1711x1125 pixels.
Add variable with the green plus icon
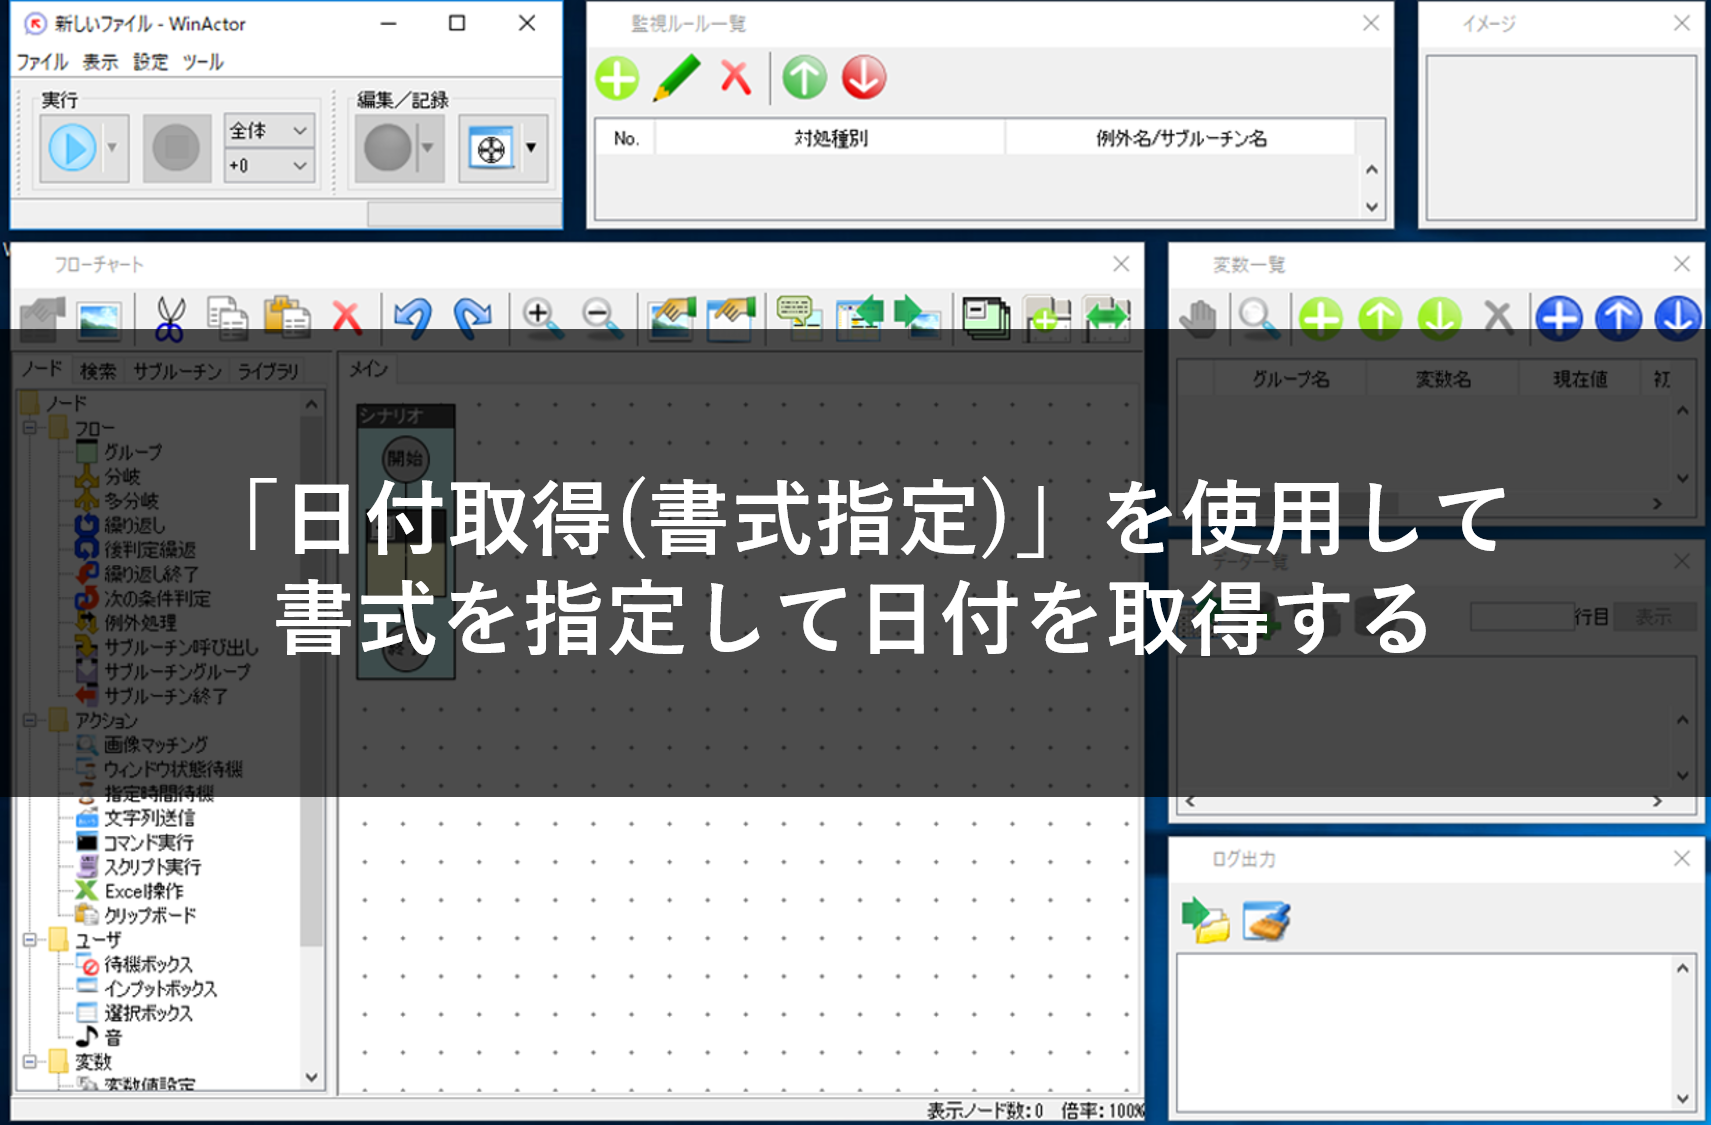click(x=1321, y=318)
